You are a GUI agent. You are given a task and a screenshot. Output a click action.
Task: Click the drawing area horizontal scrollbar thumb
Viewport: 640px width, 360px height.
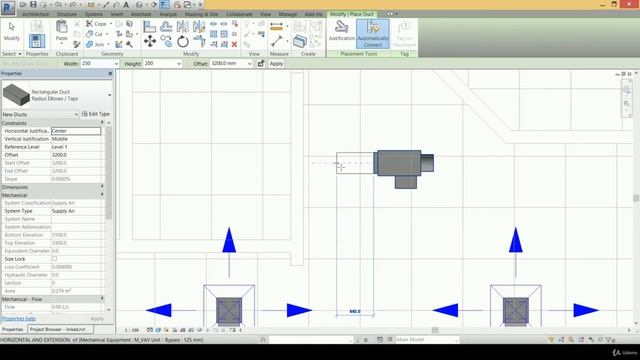pyautogui.click(x=435, y=330)
